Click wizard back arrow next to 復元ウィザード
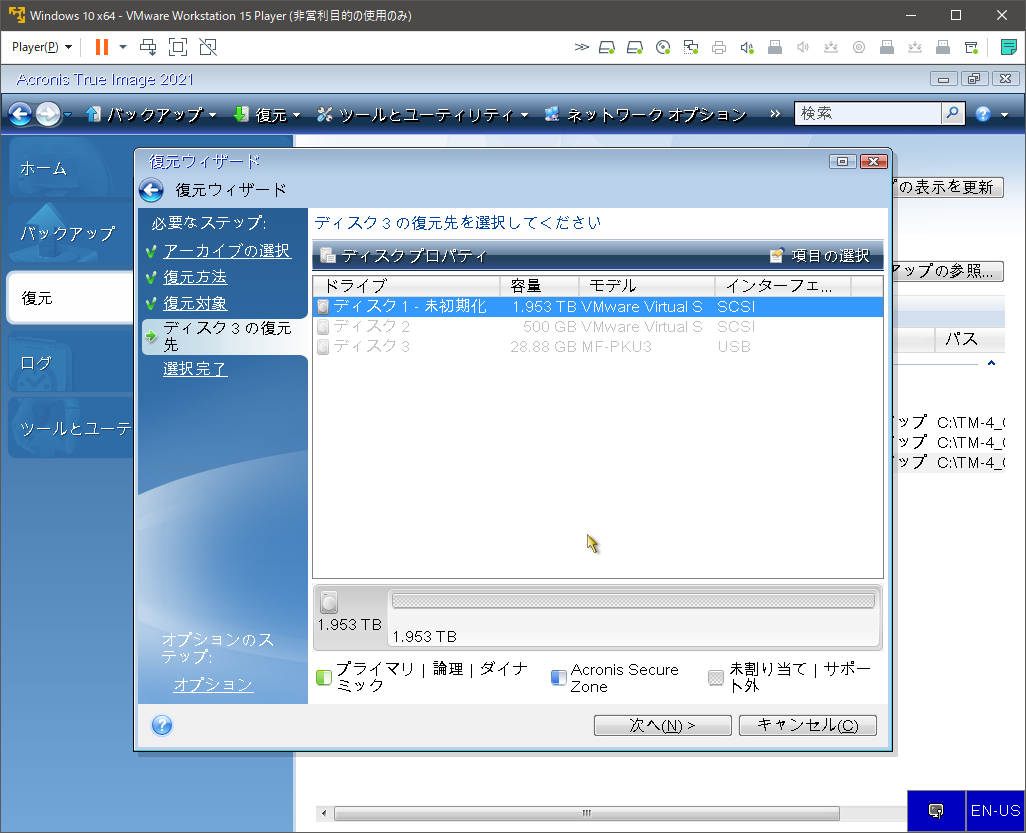 [x=151, y=190]
